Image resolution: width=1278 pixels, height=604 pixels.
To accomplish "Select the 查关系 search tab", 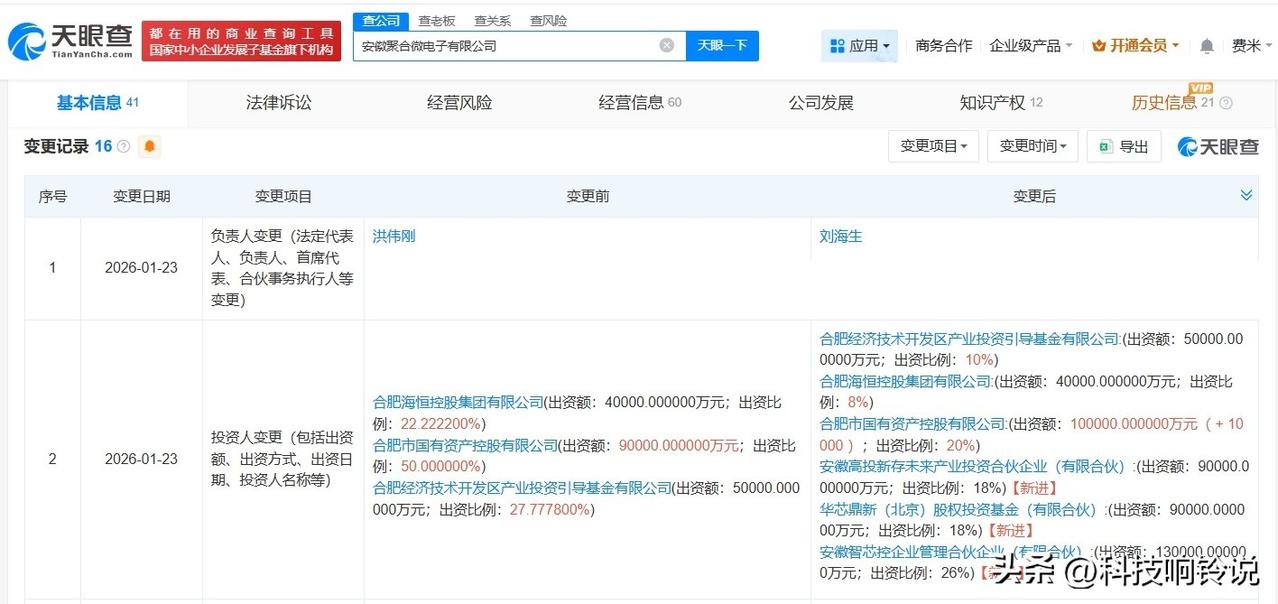I will tap(492, 21).
